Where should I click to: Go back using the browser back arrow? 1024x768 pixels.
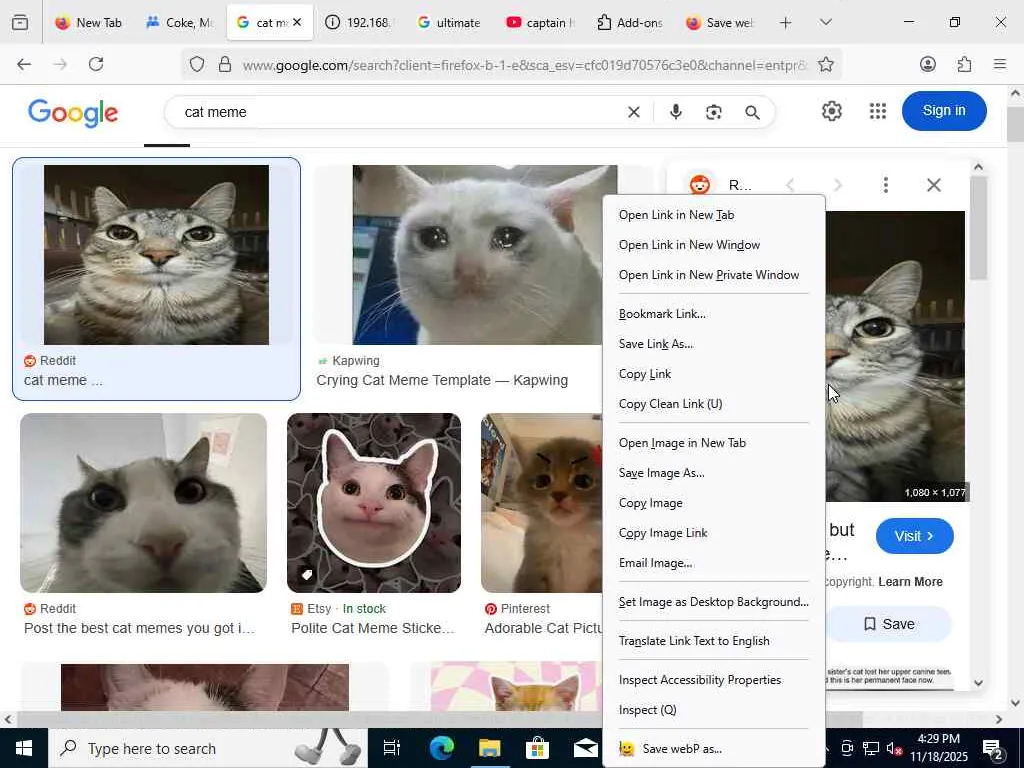click(24, 64)
